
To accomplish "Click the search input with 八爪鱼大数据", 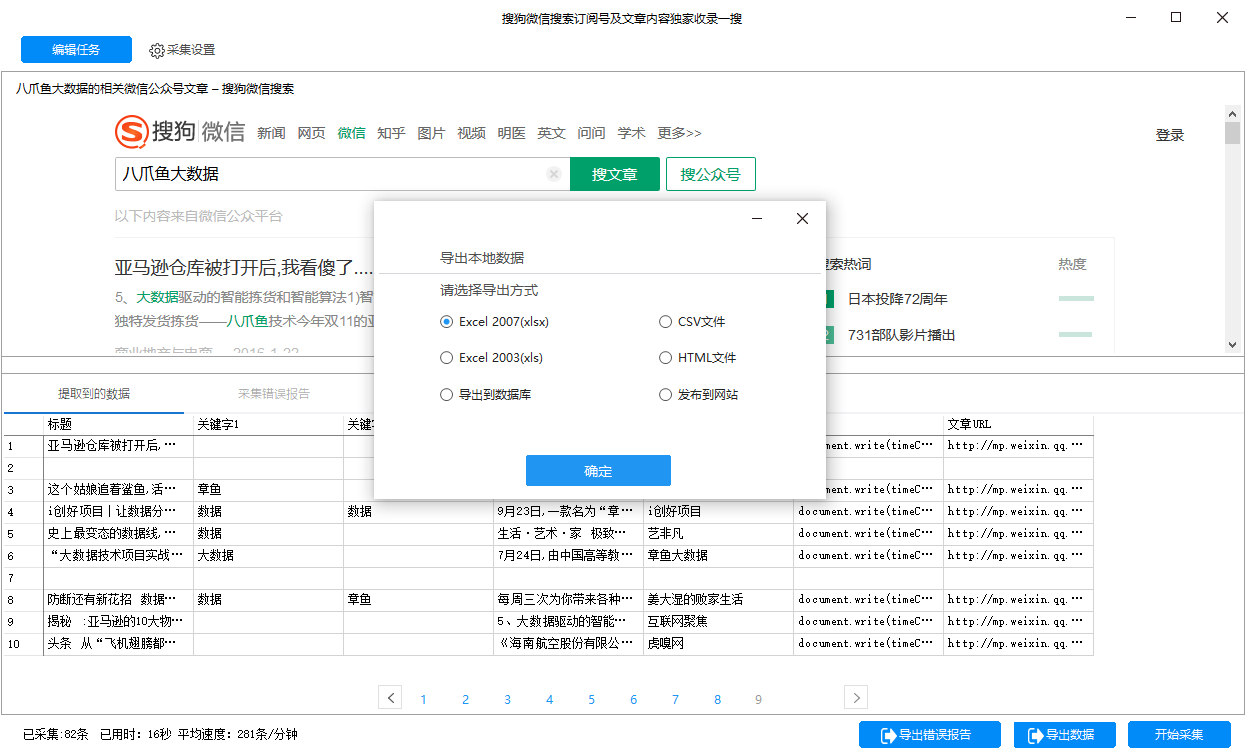I will point(330,174).
